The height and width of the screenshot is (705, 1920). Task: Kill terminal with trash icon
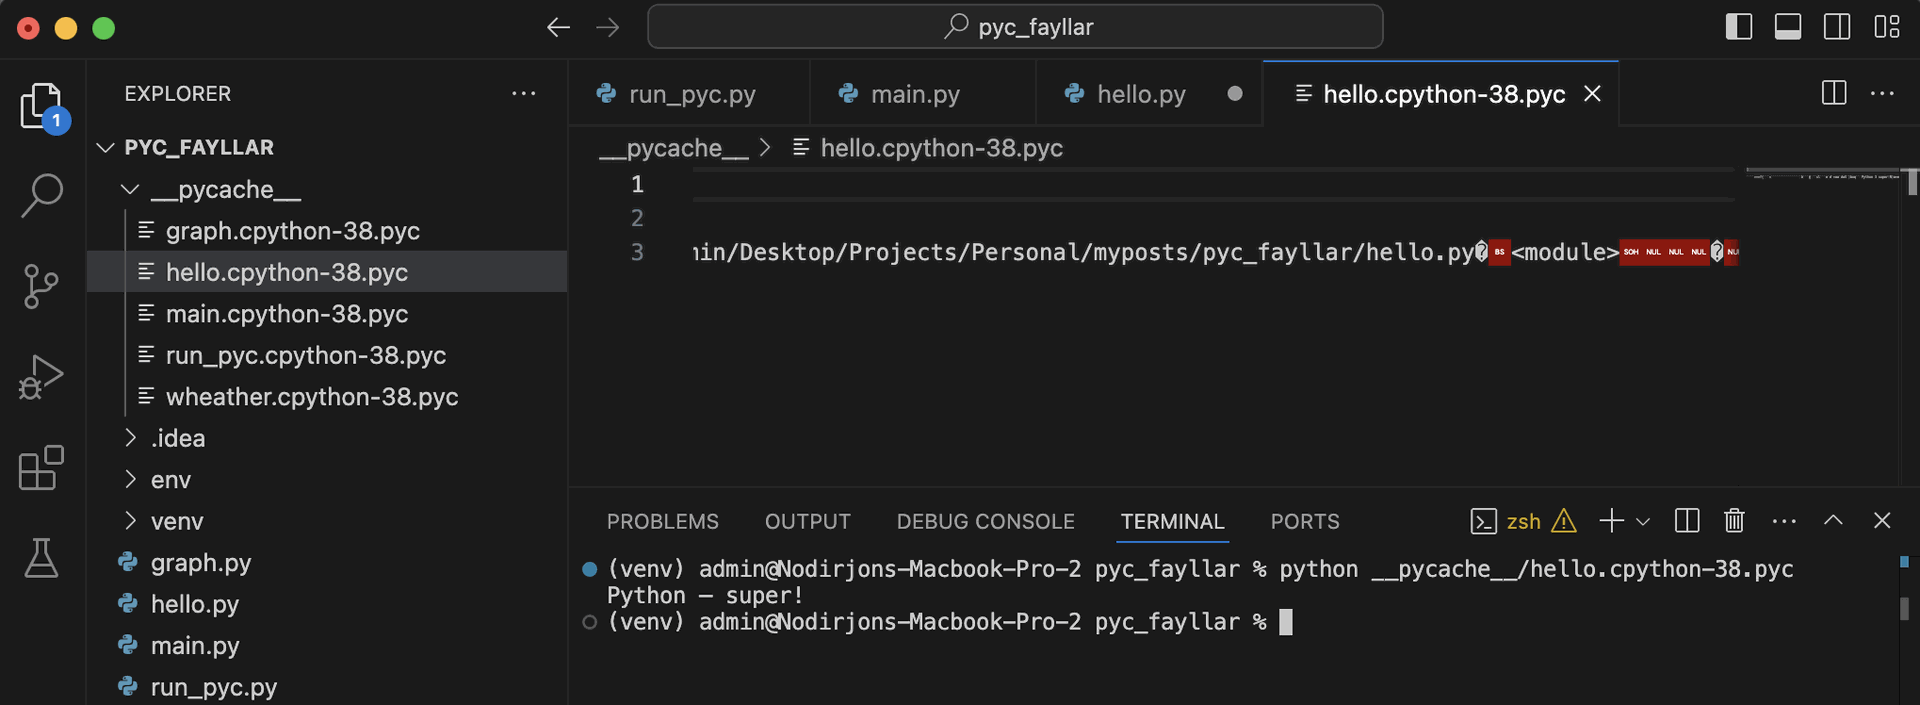(x=1734, y=521)
